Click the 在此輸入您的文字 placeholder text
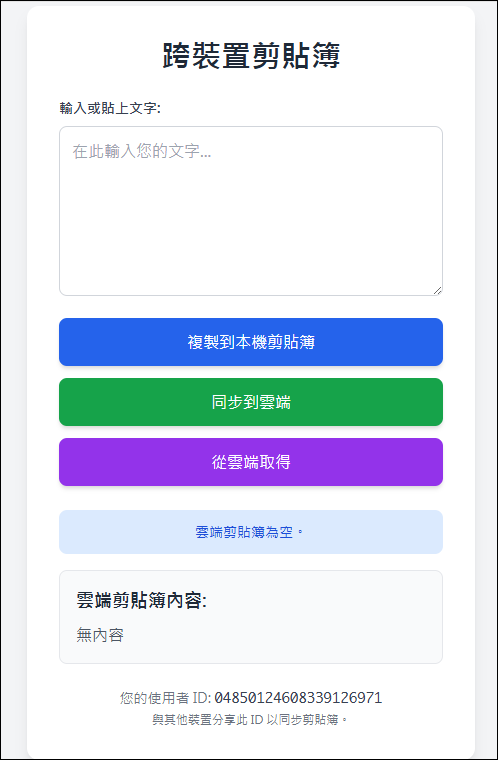 142,151
